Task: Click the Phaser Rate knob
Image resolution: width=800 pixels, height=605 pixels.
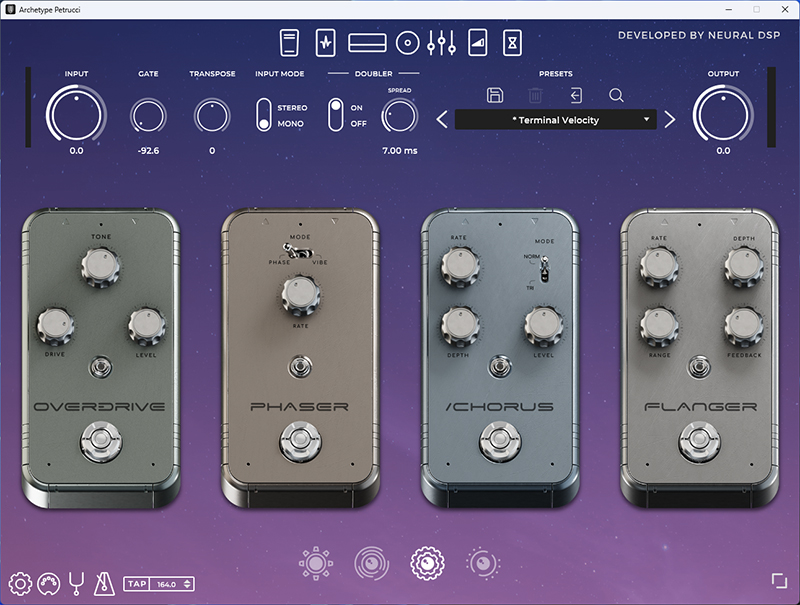Action: click(301, 295)
